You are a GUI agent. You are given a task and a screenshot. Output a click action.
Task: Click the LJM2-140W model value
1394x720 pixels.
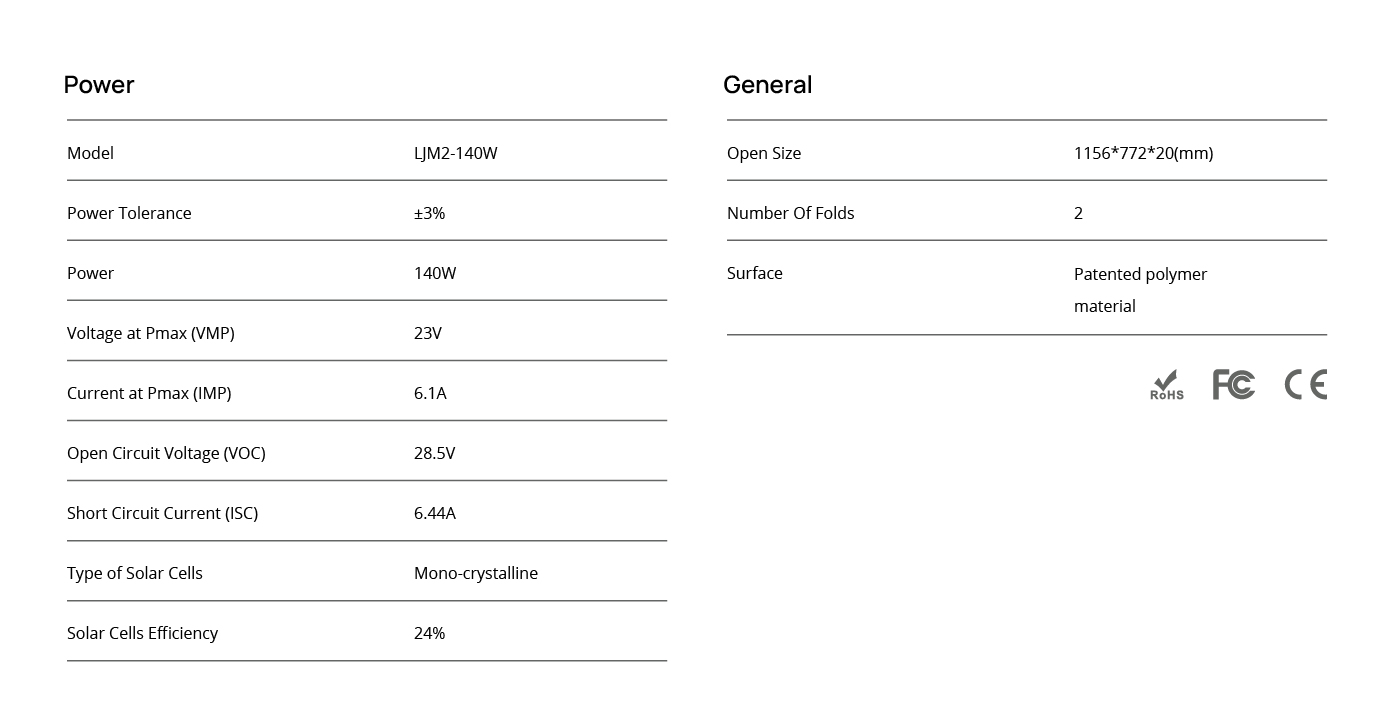click(x=455, y=153)
